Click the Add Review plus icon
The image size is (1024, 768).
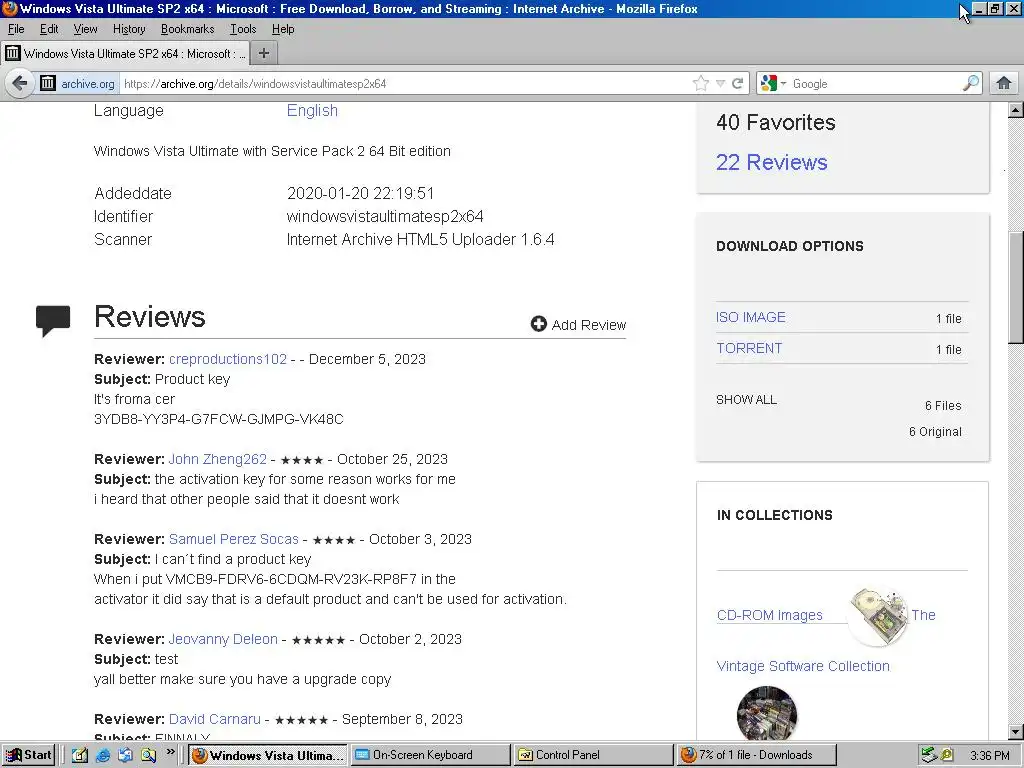point(538,324)
